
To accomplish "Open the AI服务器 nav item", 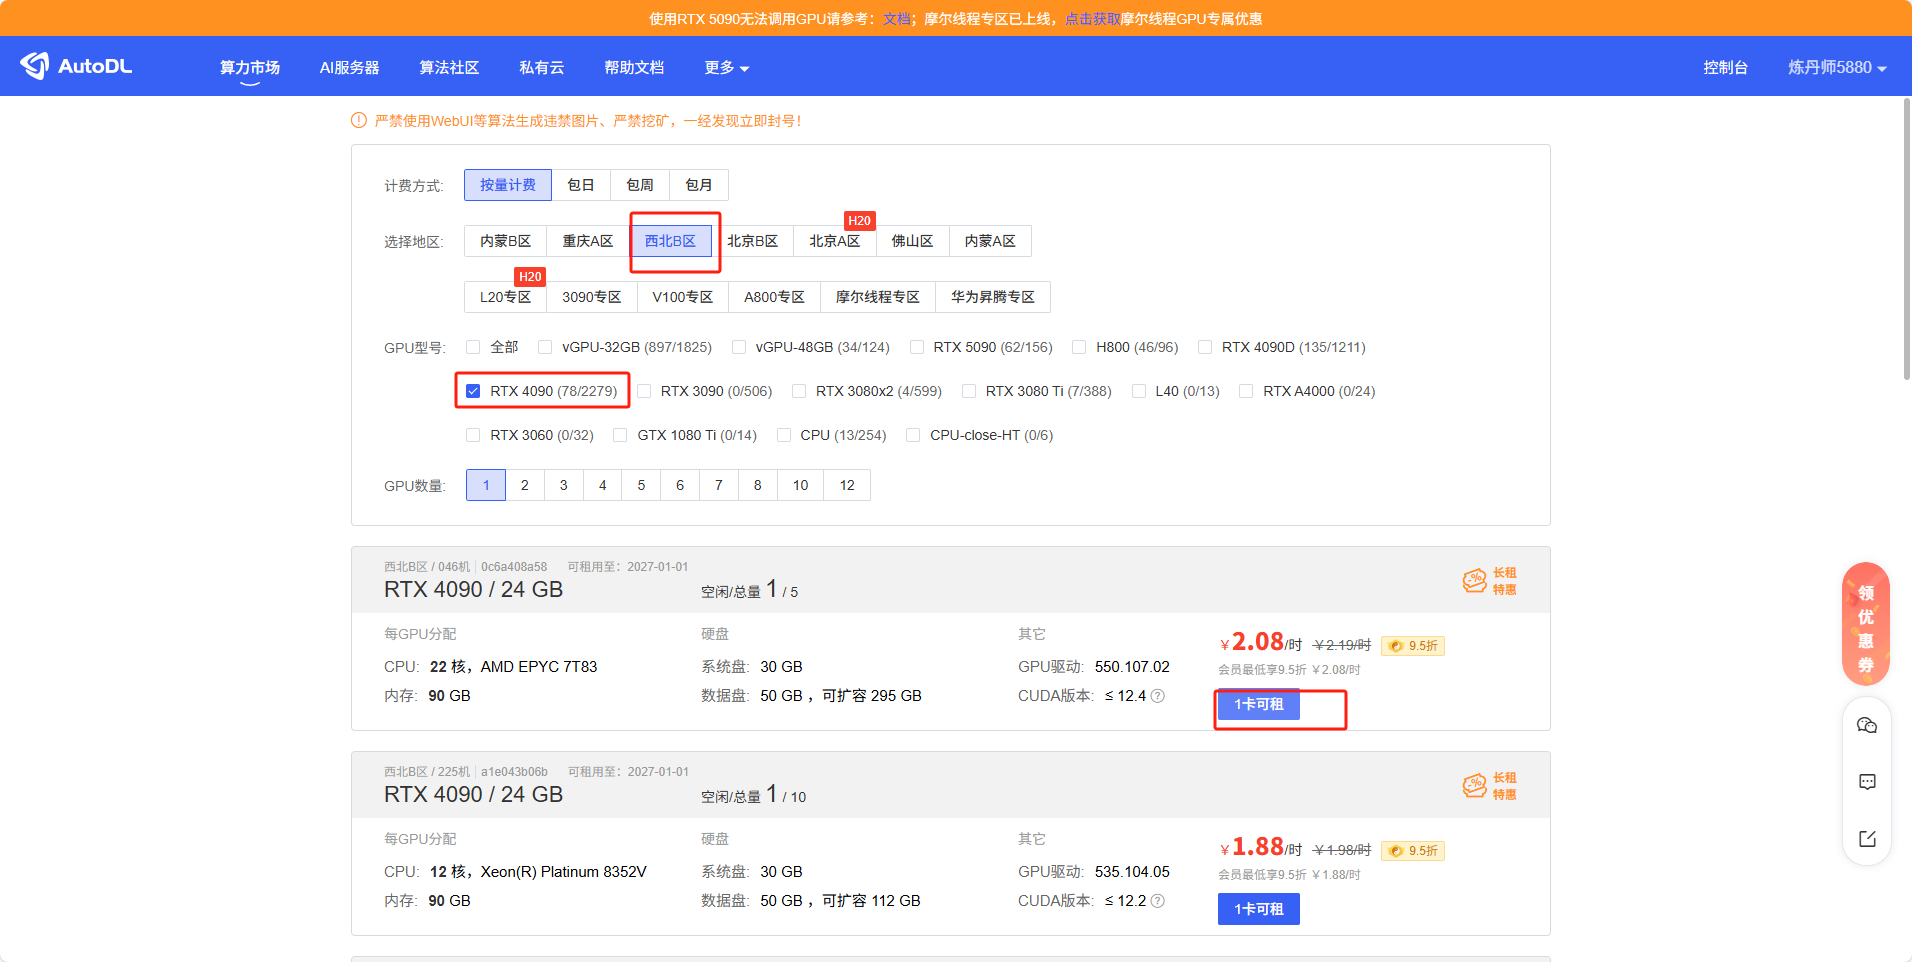I will point(349,67).
